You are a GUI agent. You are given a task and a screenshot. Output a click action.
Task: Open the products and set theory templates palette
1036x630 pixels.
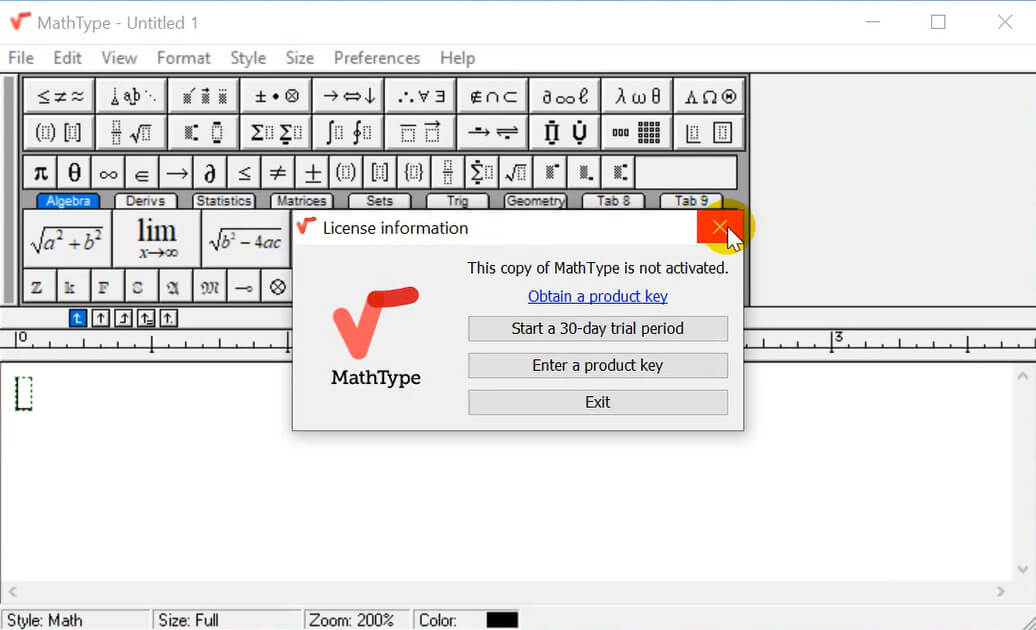click(565, 132)
